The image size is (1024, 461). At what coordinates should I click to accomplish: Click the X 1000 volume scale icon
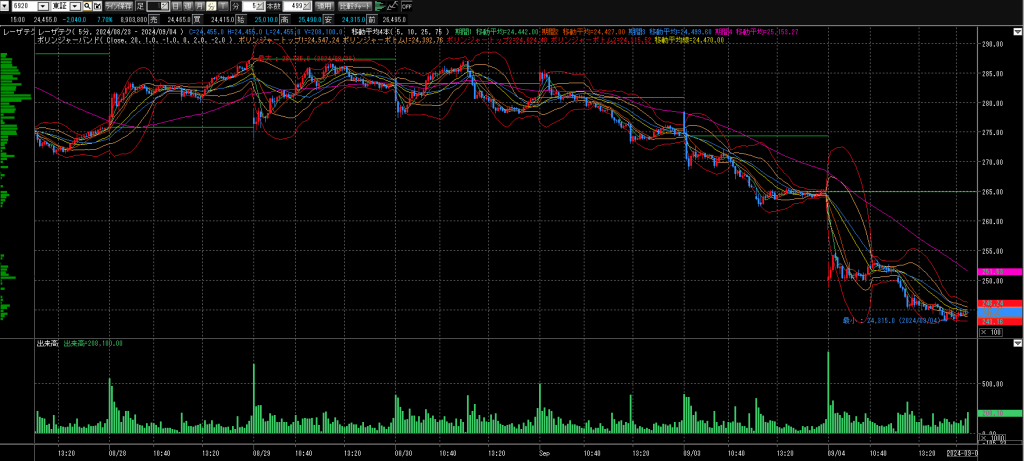(x=992, y=437)
